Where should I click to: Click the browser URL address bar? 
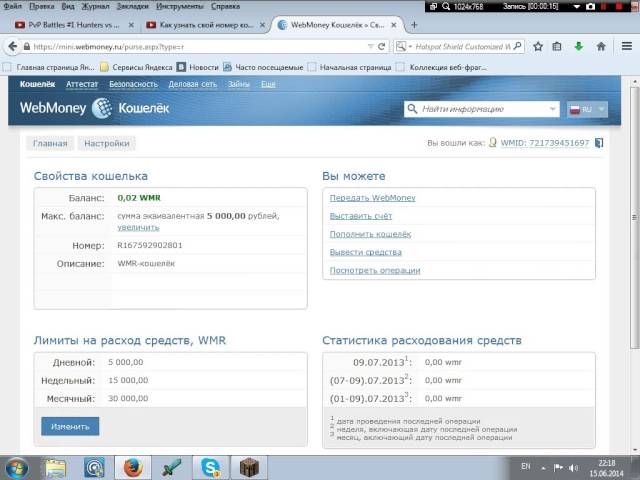198,47
